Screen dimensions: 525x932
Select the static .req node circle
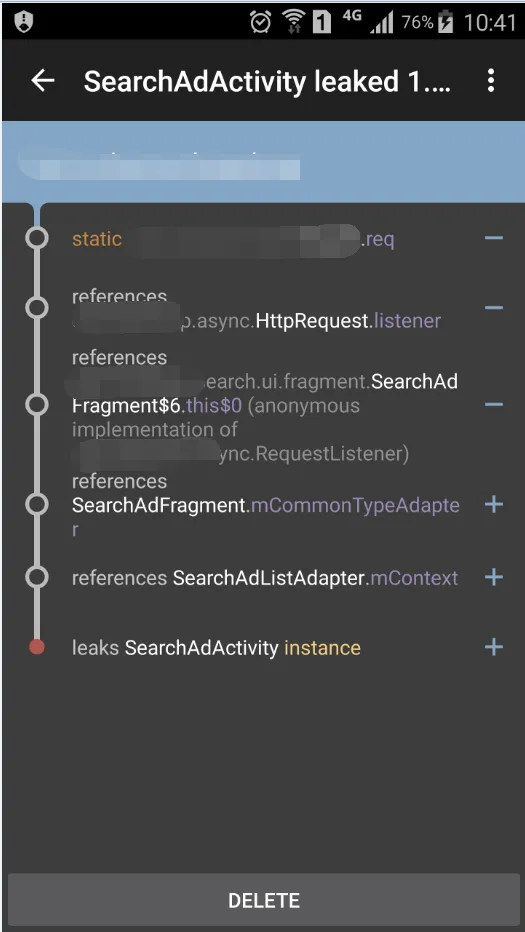click(x=37, y=238)
